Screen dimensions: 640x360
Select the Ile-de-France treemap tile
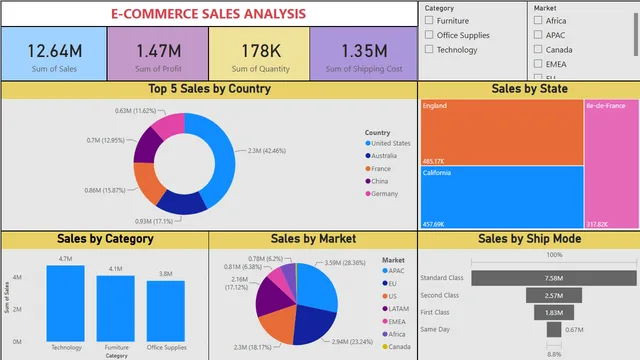point(611,164)
